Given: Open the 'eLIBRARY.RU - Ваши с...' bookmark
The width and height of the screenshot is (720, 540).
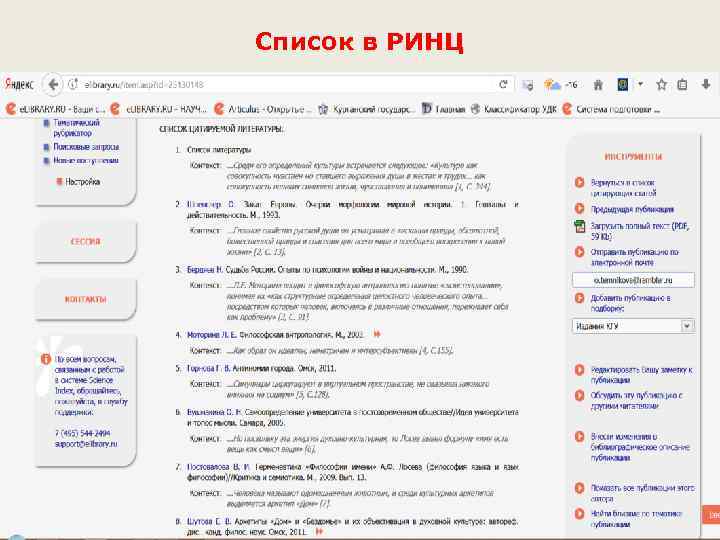Looking at the screenshot, I should (x=56, y=109).
